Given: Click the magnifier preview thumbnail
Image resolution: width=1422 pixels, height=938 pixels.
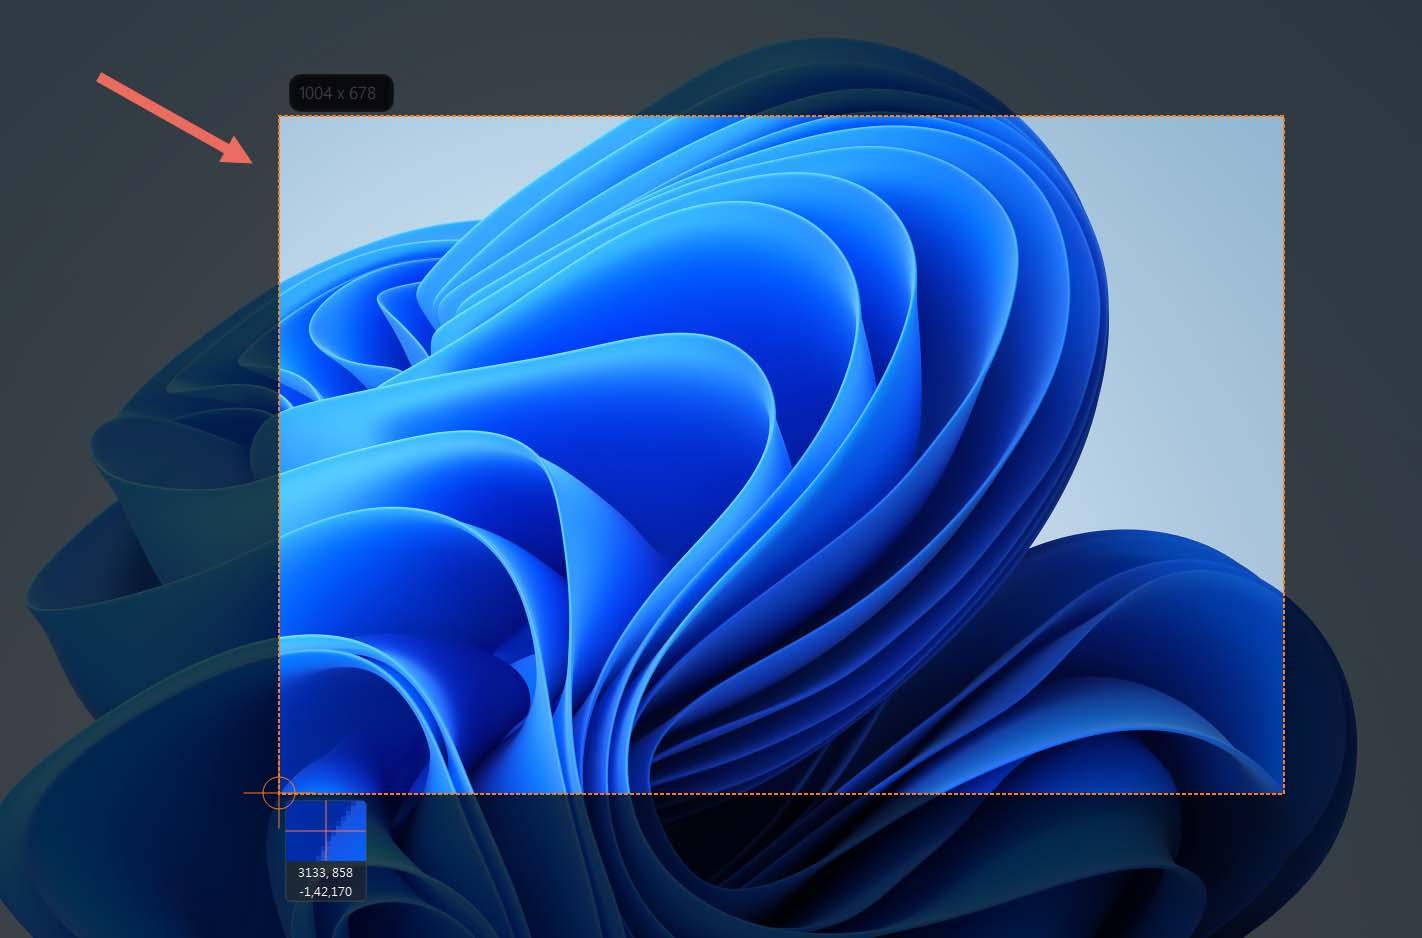Looking at the screenshot, I should click(x=326, y=830).
